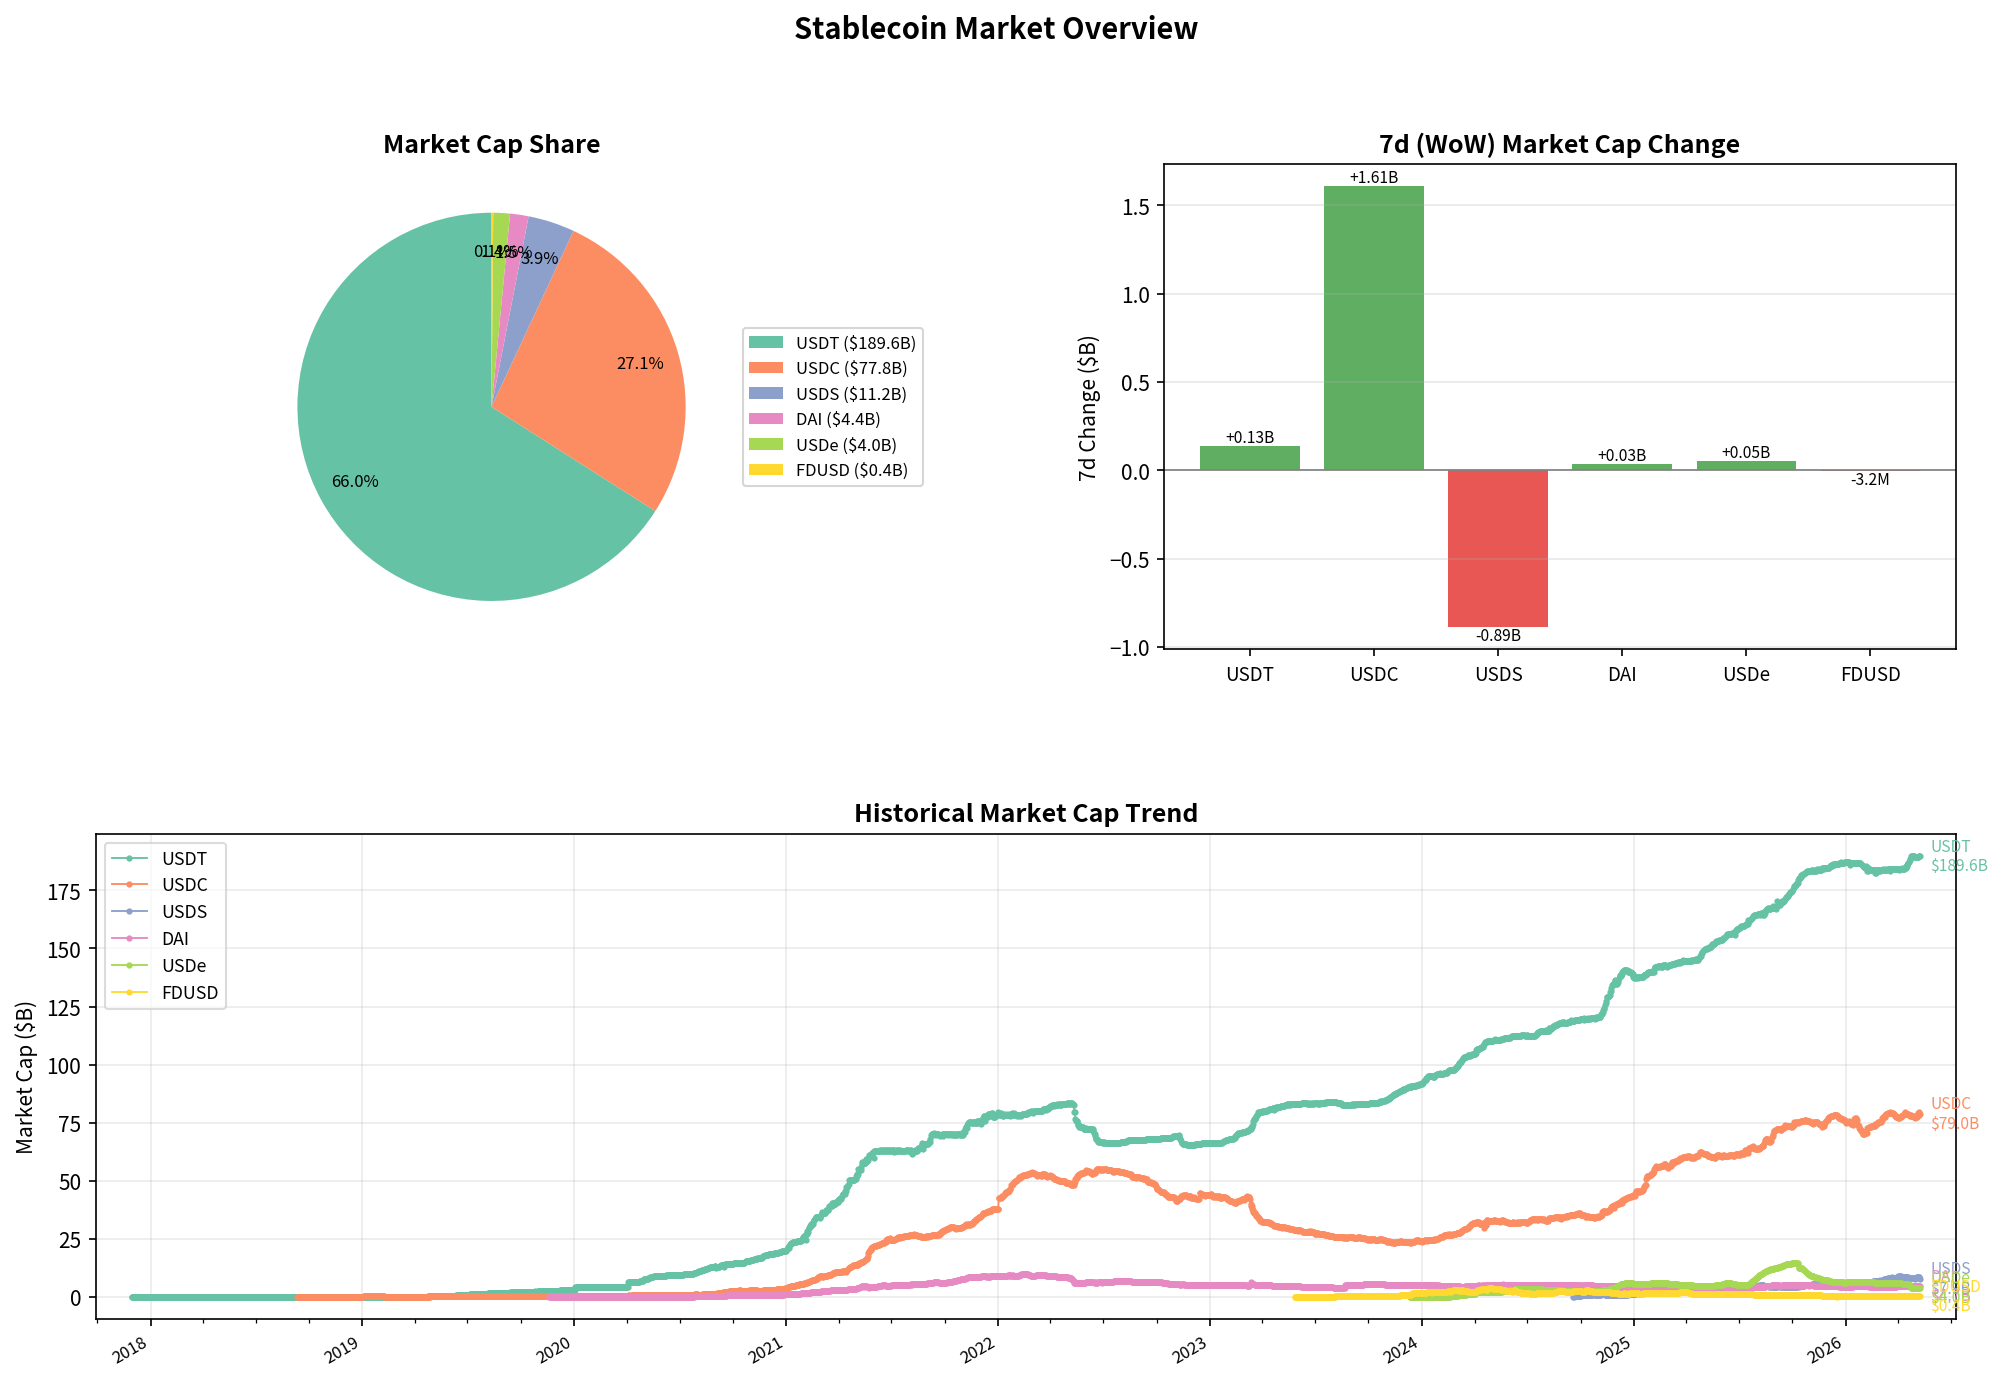
Task: Click the "USDT" x-axis label under bar chart
Action: (x=1249, y=675)
